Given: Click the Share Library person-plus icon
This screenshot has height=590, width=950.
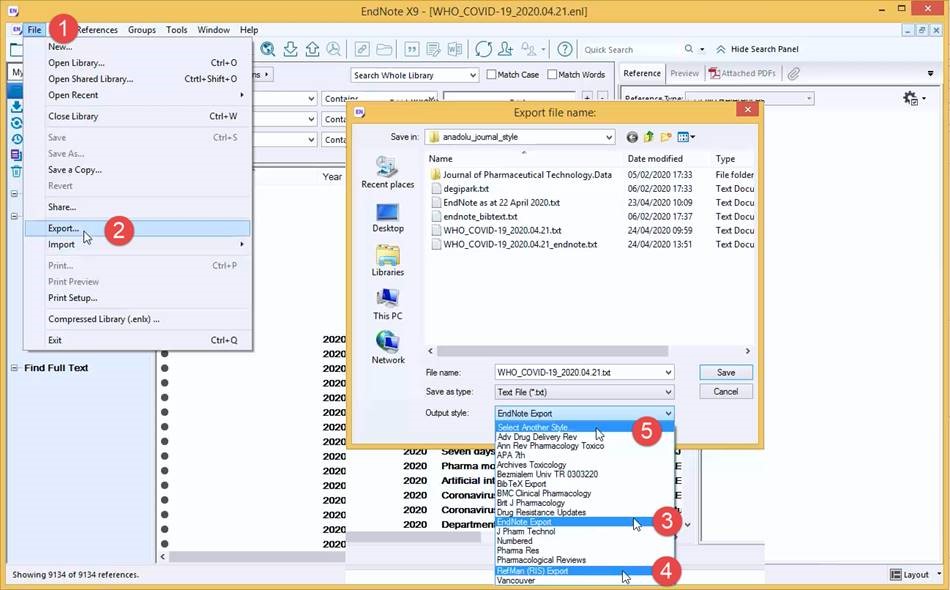Looking at the screenshot, I should click(505, 49).
